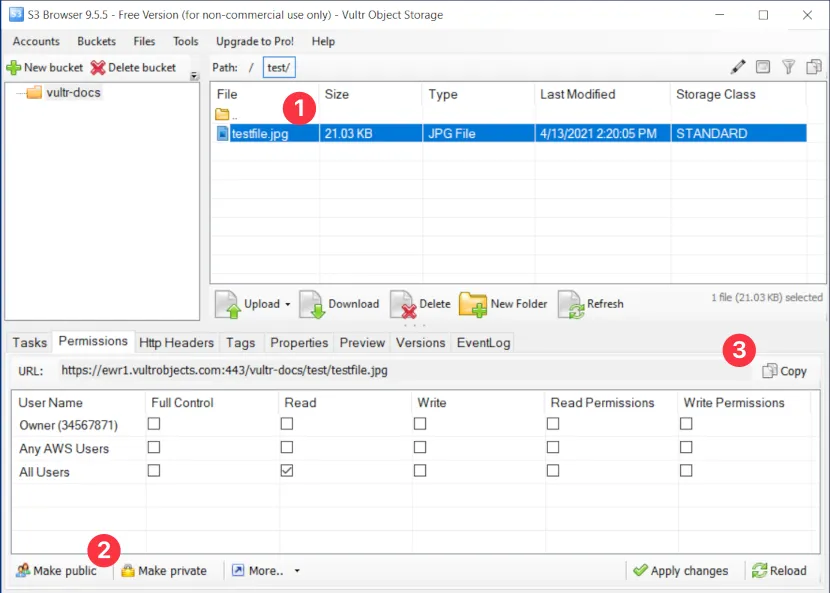Toggle Owner Write Permissions checkbox

coord(686,424)
